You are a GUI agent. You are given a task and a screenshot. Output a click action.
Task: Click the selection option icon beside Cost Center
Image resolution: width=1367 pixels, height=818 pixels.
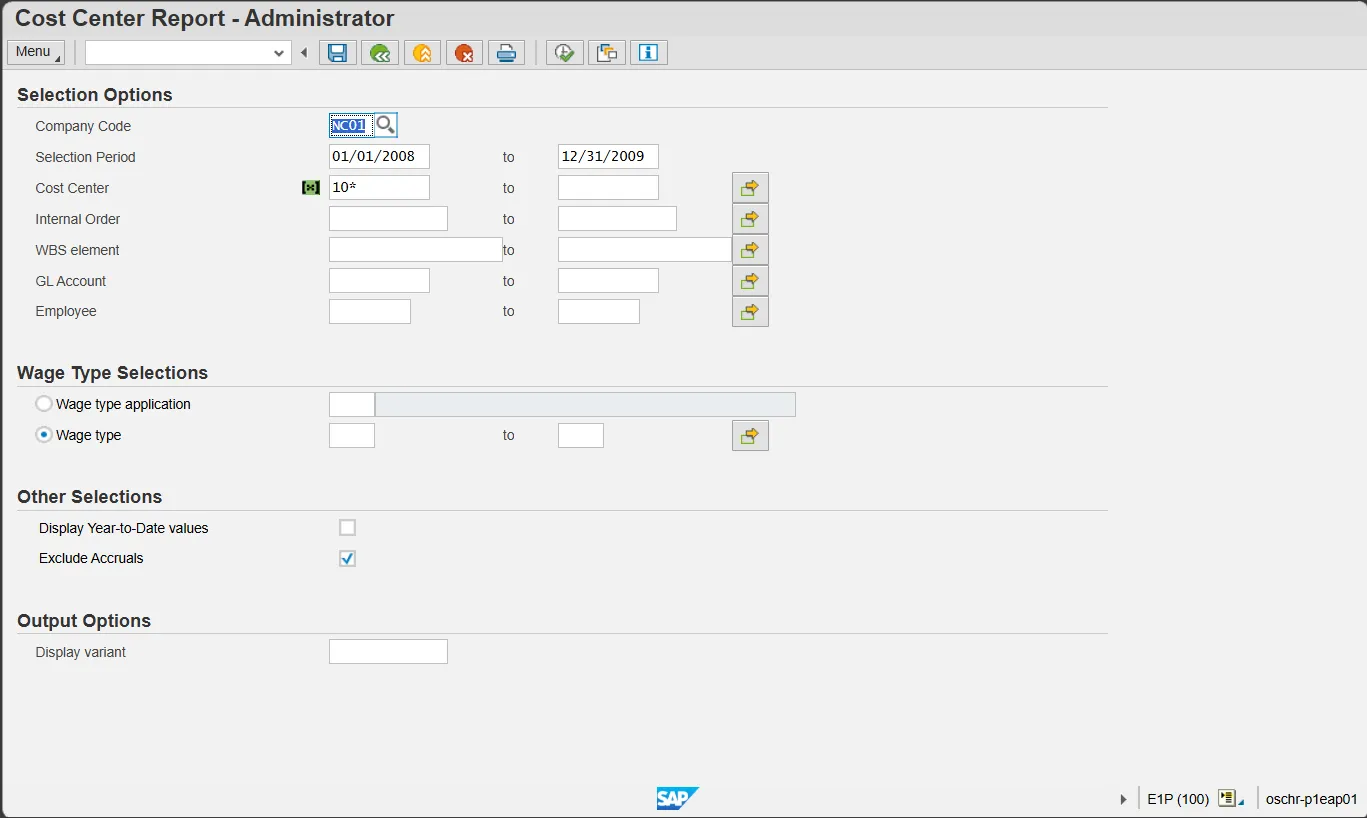pos(311,188)
